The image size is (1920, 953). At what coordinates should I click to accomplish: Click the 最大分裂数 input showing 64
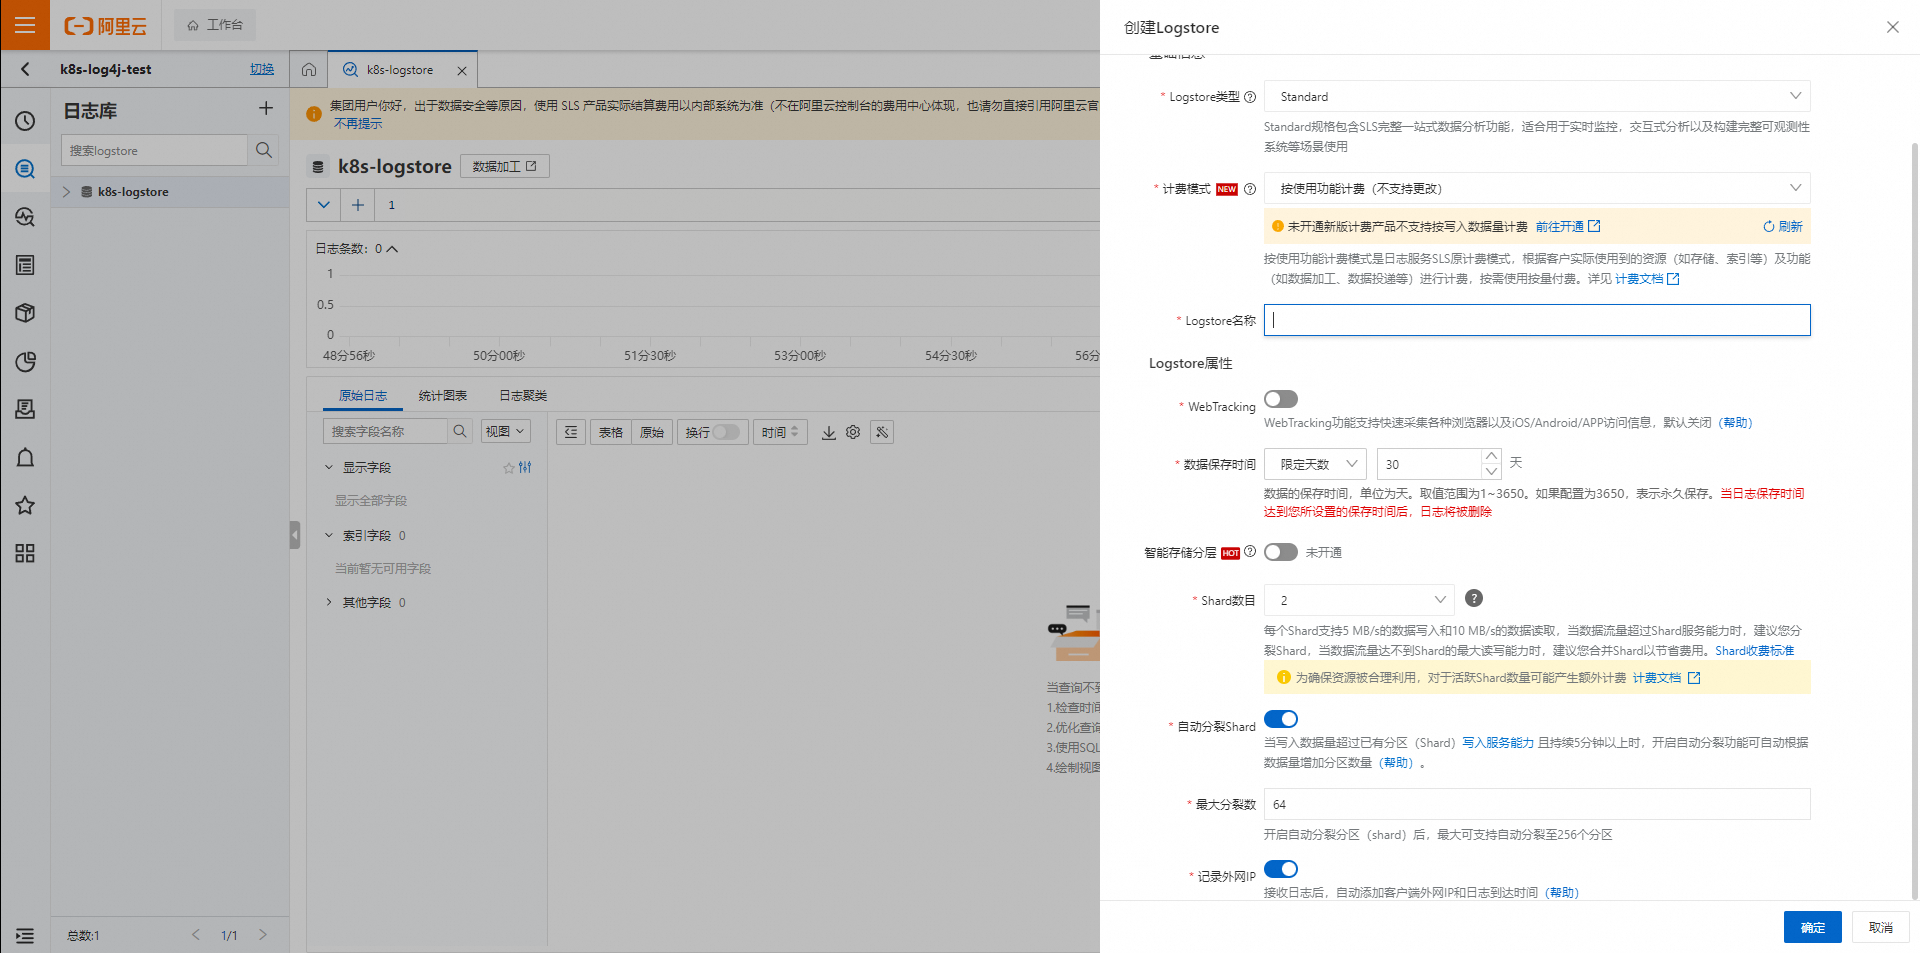coord(1537,804)
